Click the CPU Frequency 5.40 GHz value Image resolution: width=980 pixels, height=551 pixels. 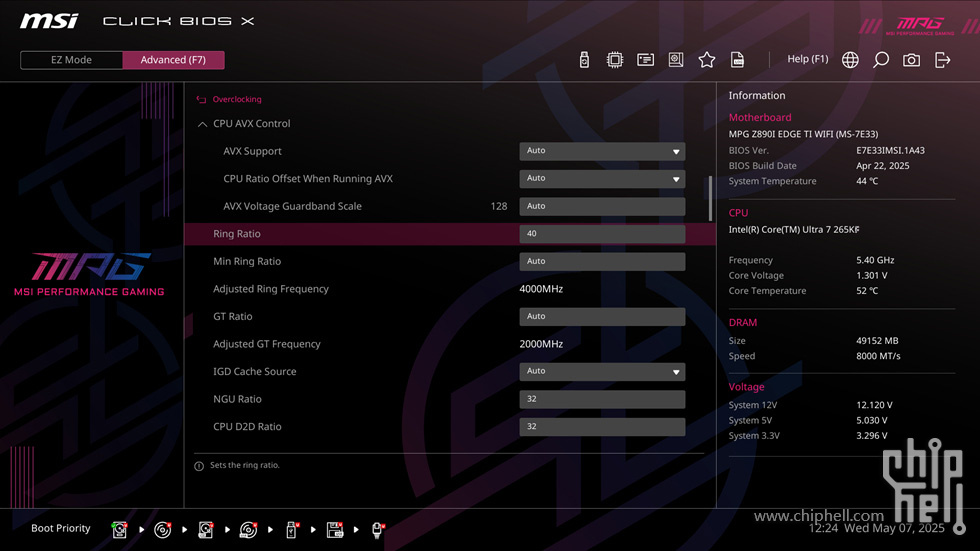tap(875, 261)
